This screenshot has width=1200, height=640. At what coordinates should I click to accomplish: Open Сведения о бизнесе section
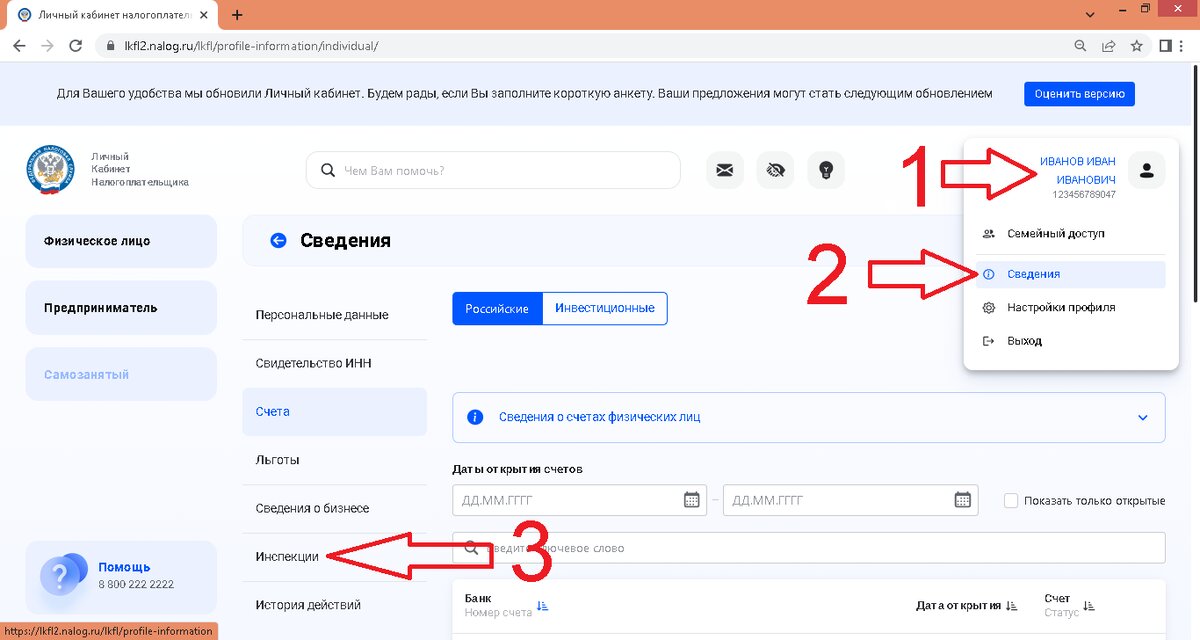[334, 508]
